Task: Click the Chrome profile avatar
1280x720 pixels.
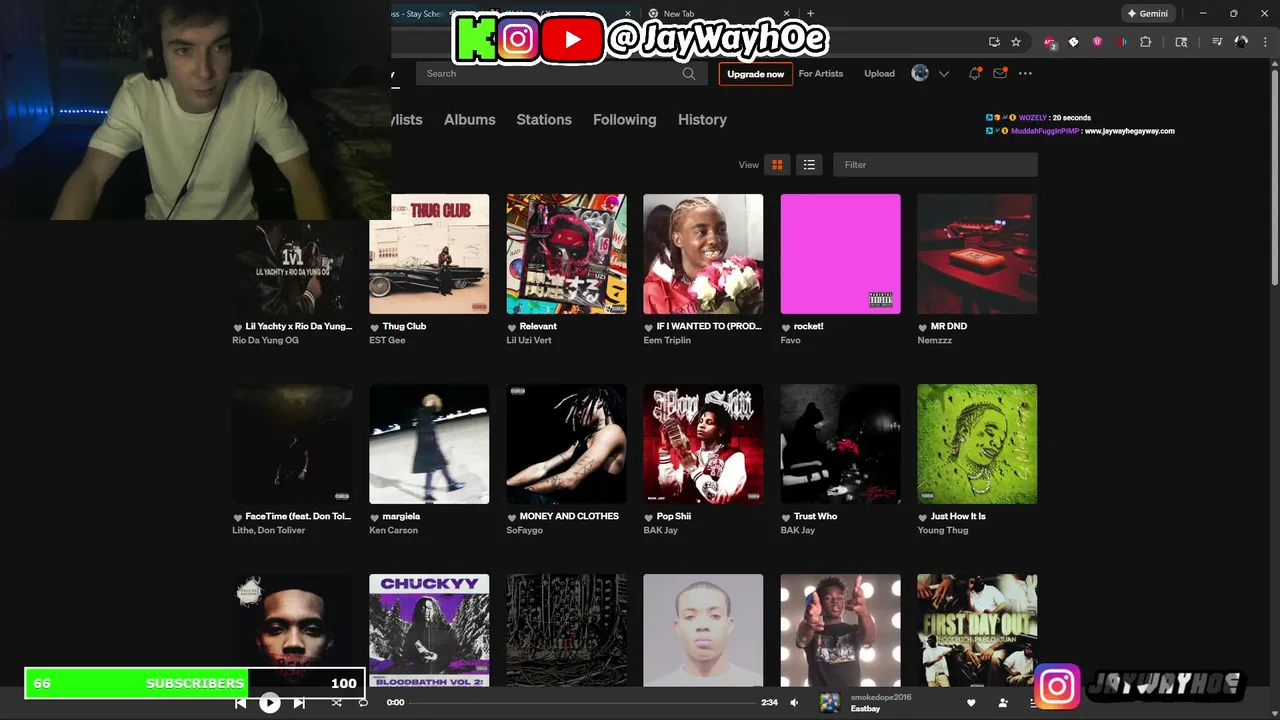Action: coord(1241,42)
